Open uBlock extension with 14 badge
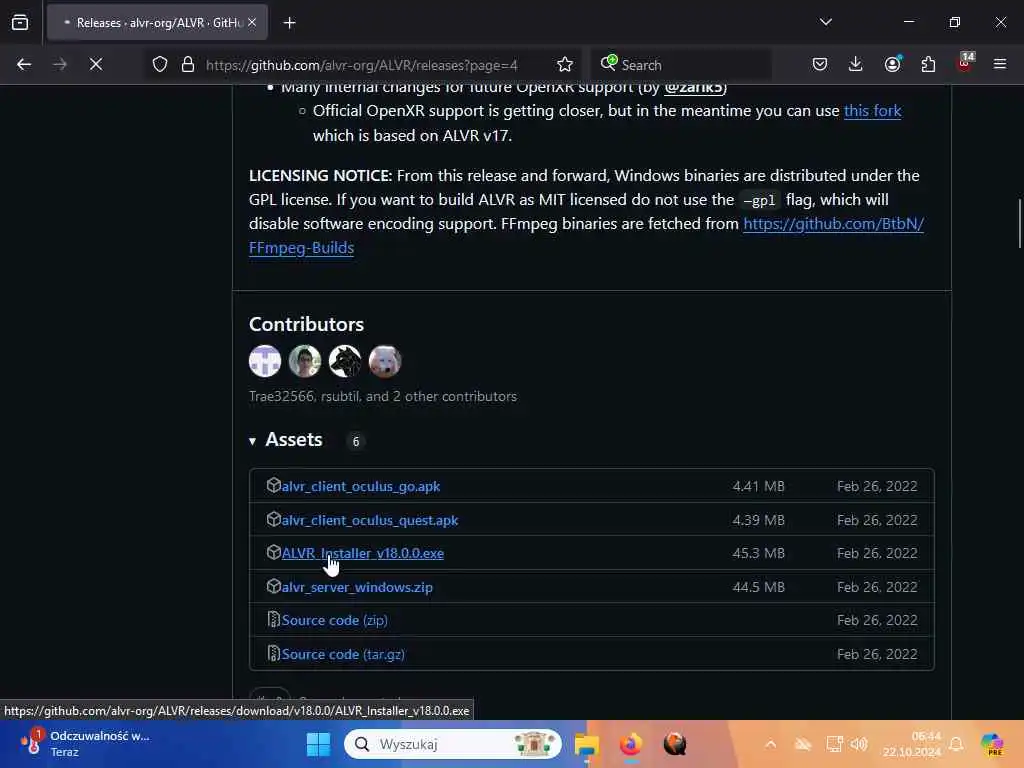The height and width of the screenshot is (768, 1024). click(x=965, y=63)
